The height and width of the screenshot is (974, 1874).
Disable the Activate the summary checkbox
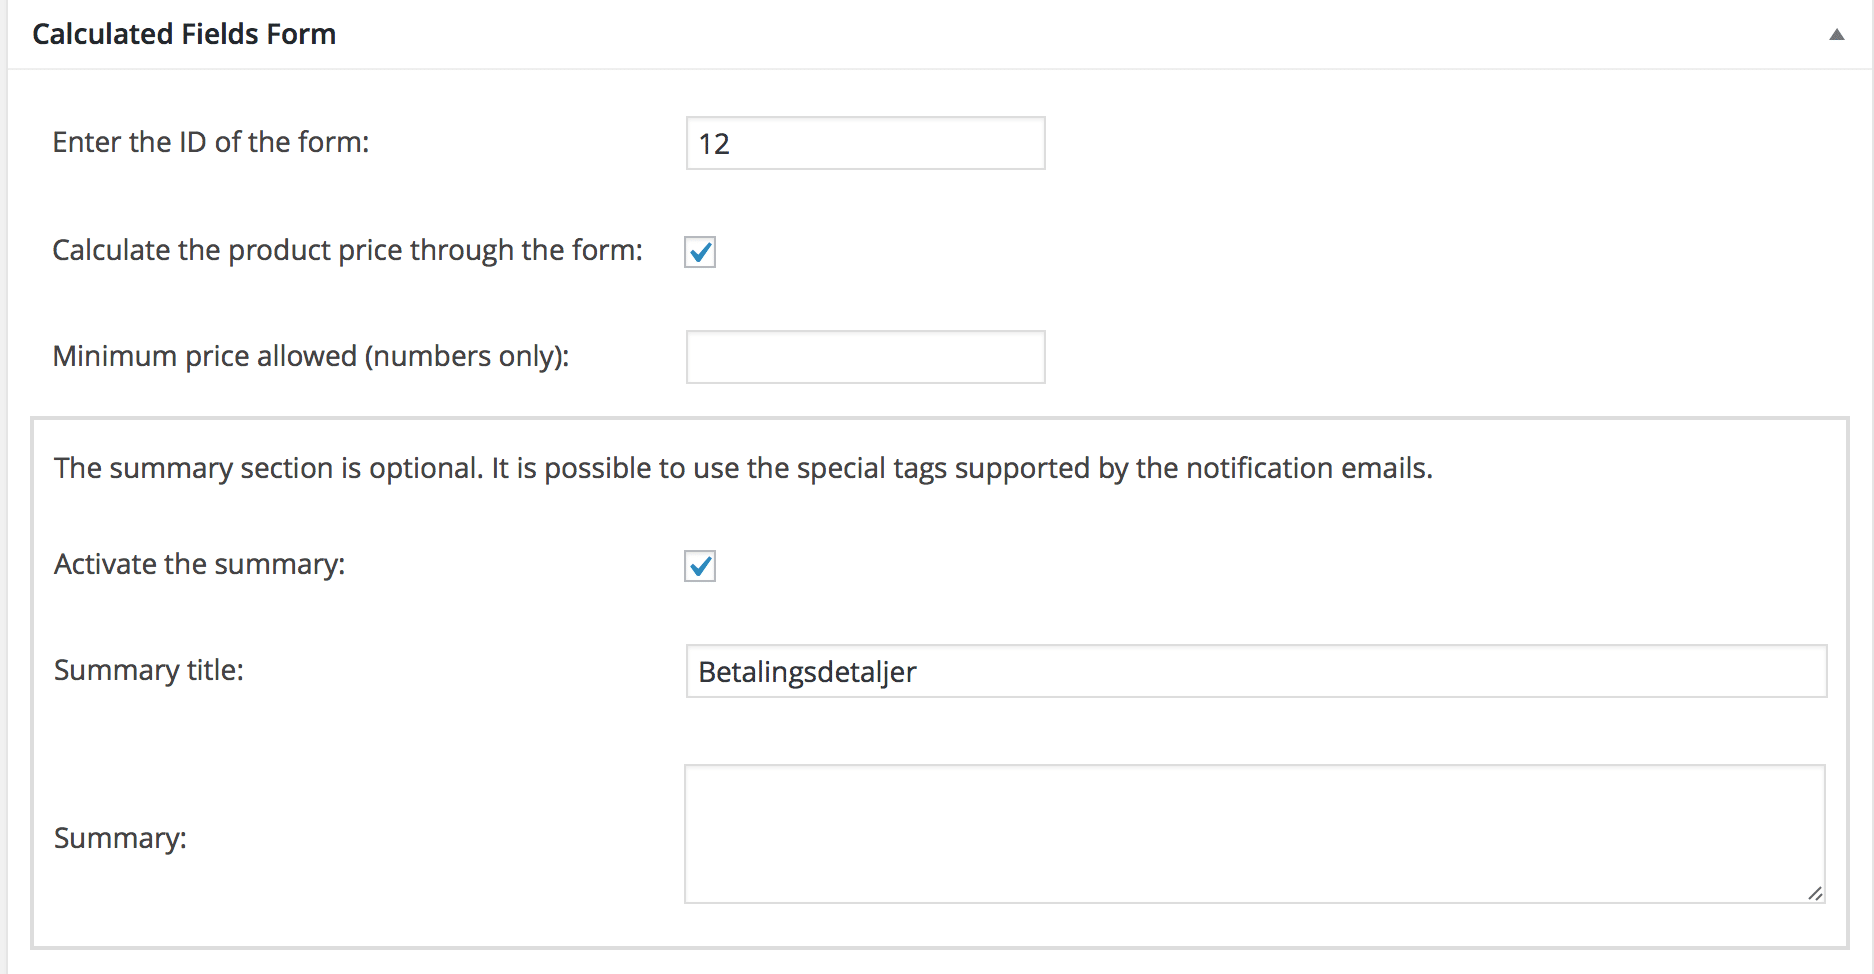coord(700,566)
